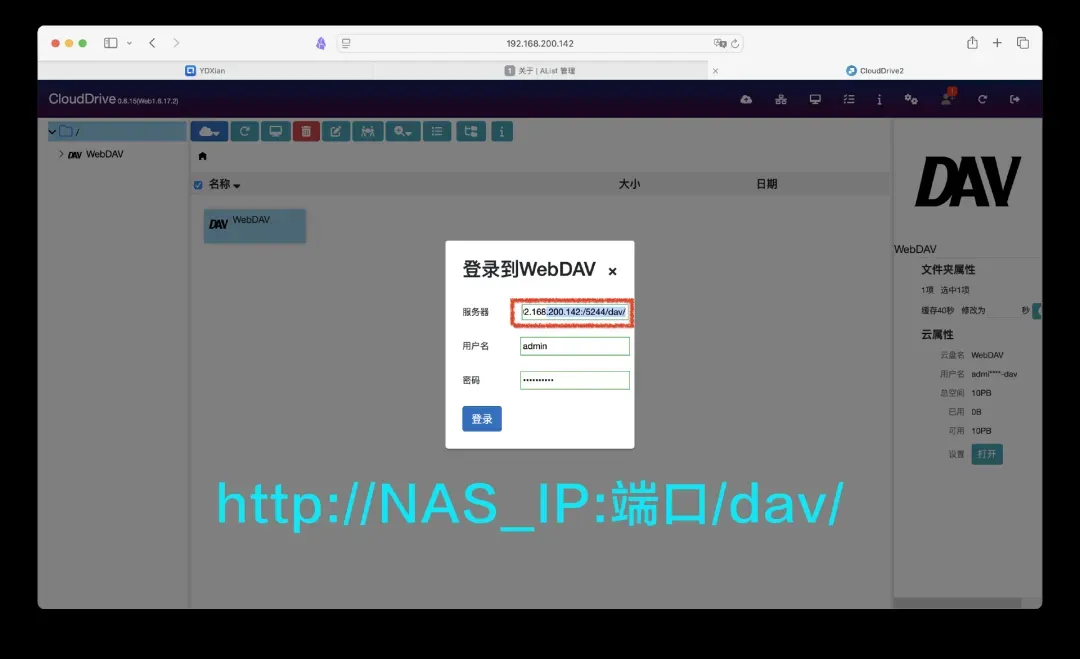Click the home breadcrumb icon
Screen dimensions: 1080x659
pyautogui.click(x=202, y=156)
